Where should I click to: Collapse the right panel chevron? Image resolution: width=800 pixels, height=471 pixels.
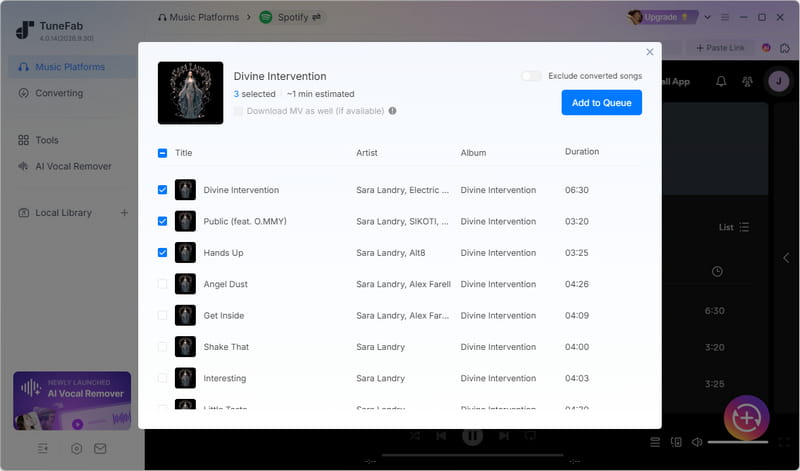coord(786,258)
